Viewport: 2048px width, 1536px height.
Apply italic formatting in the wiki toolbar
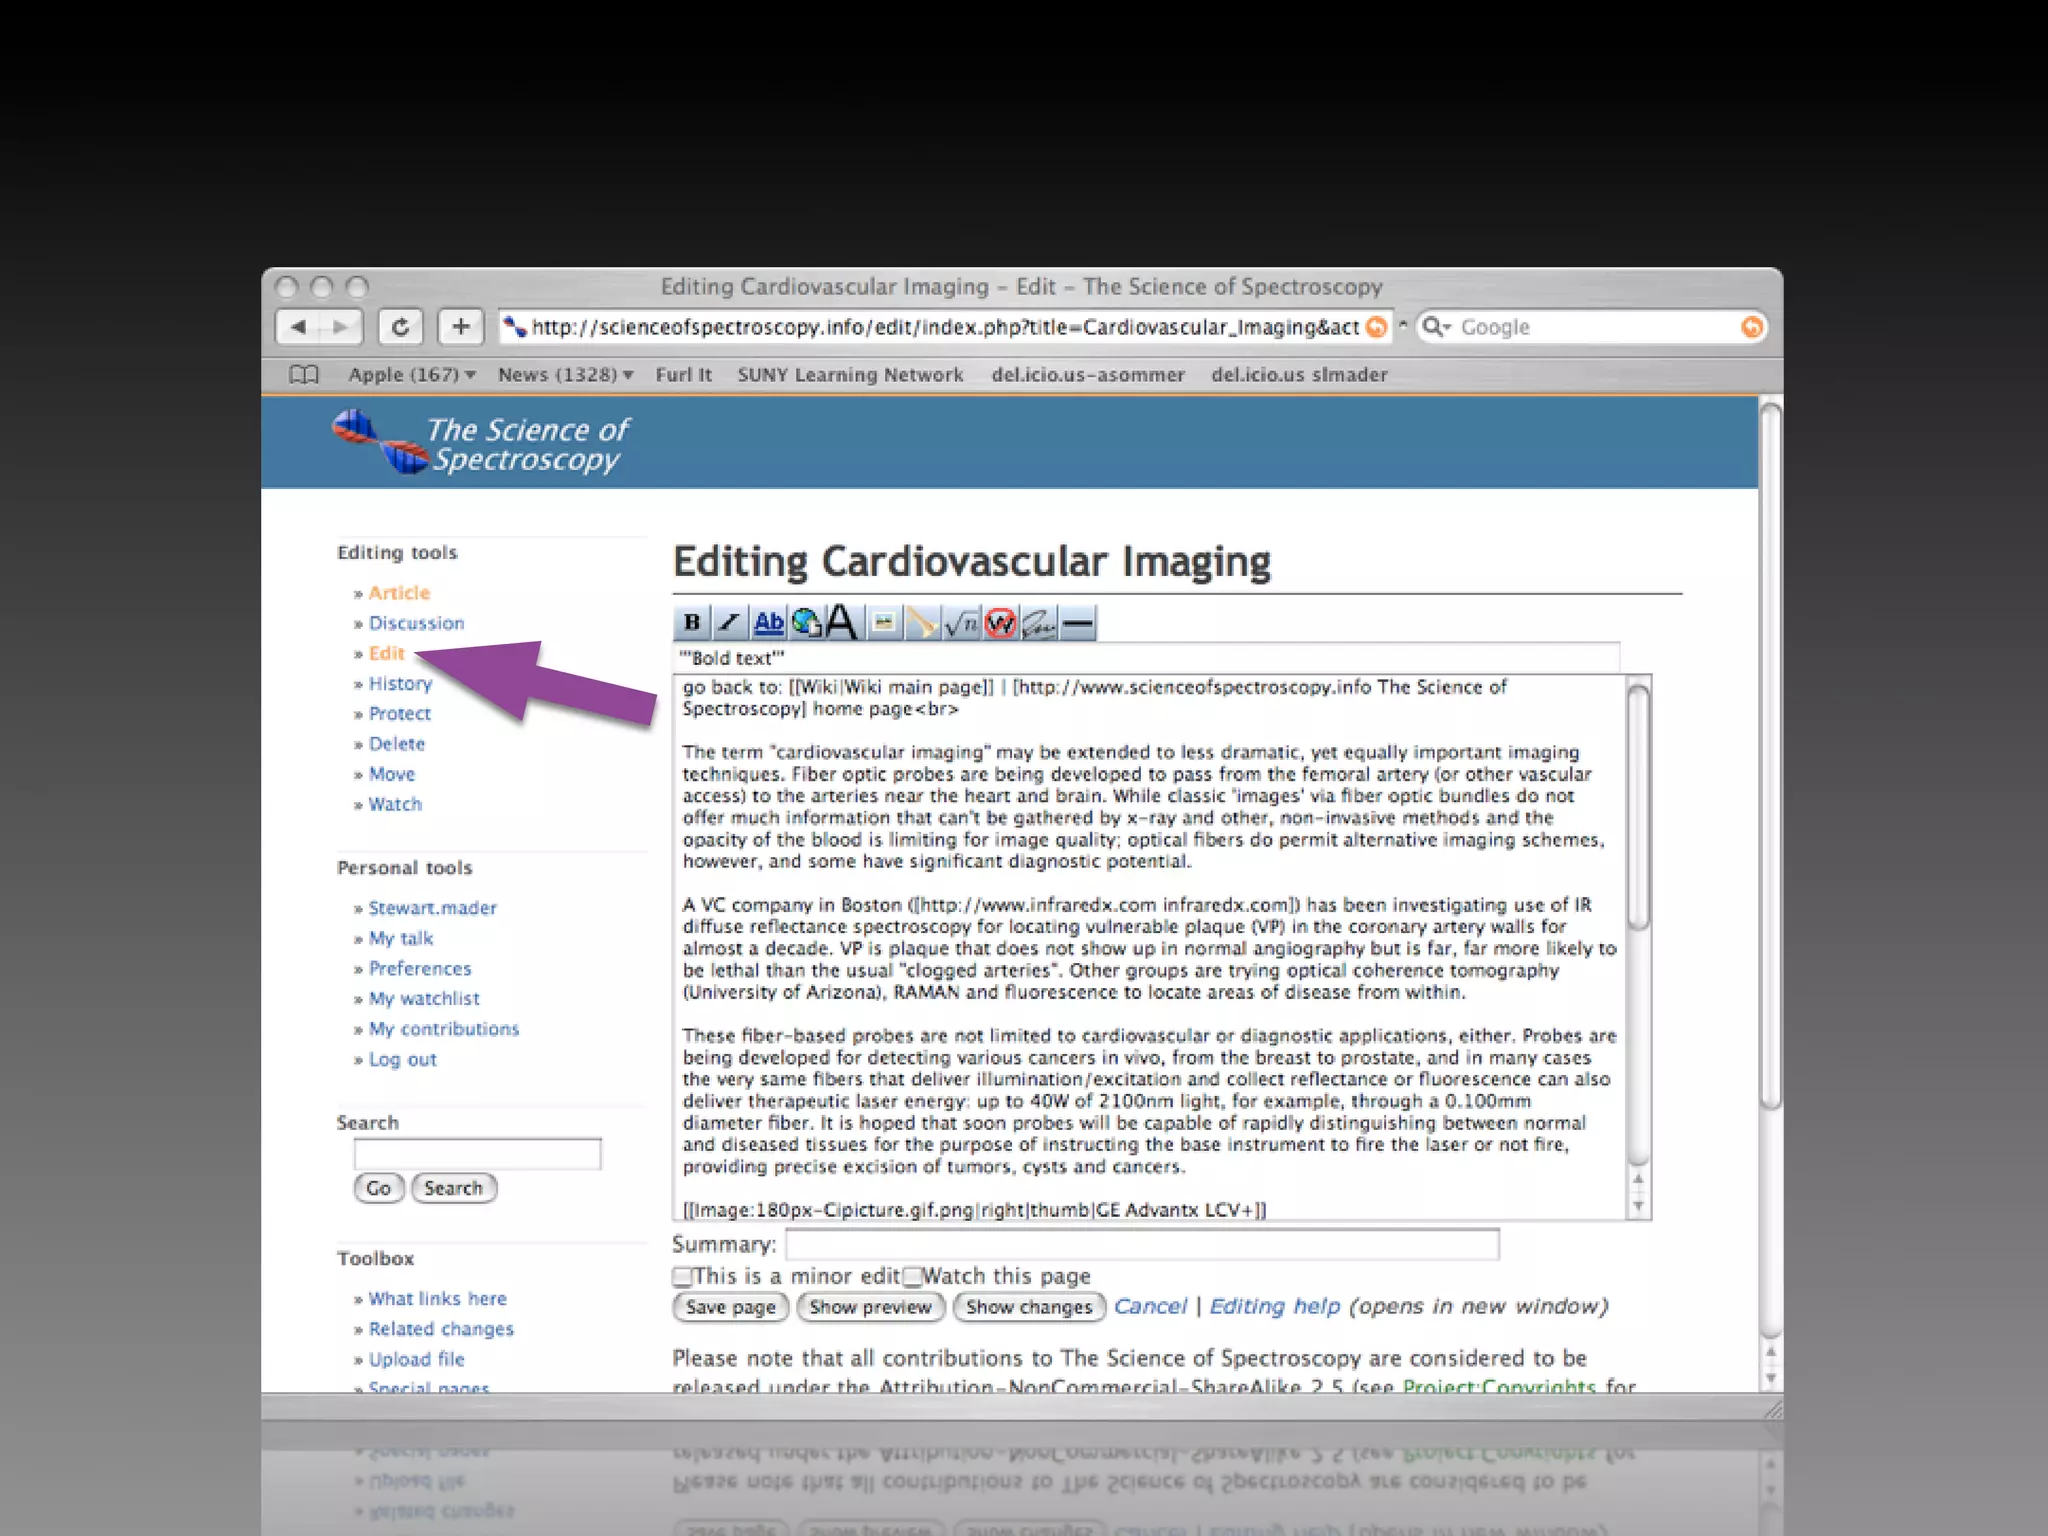[730, 623]
